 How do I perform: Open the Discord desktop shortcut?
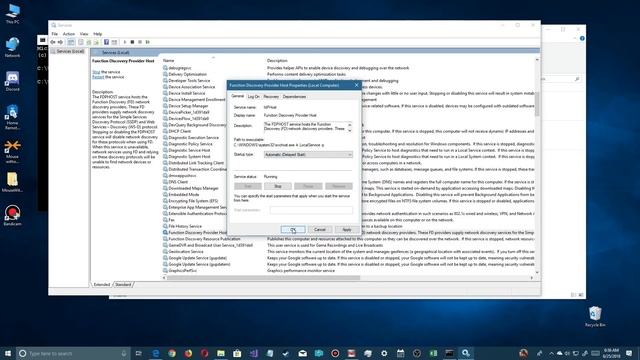click(13, 81)
